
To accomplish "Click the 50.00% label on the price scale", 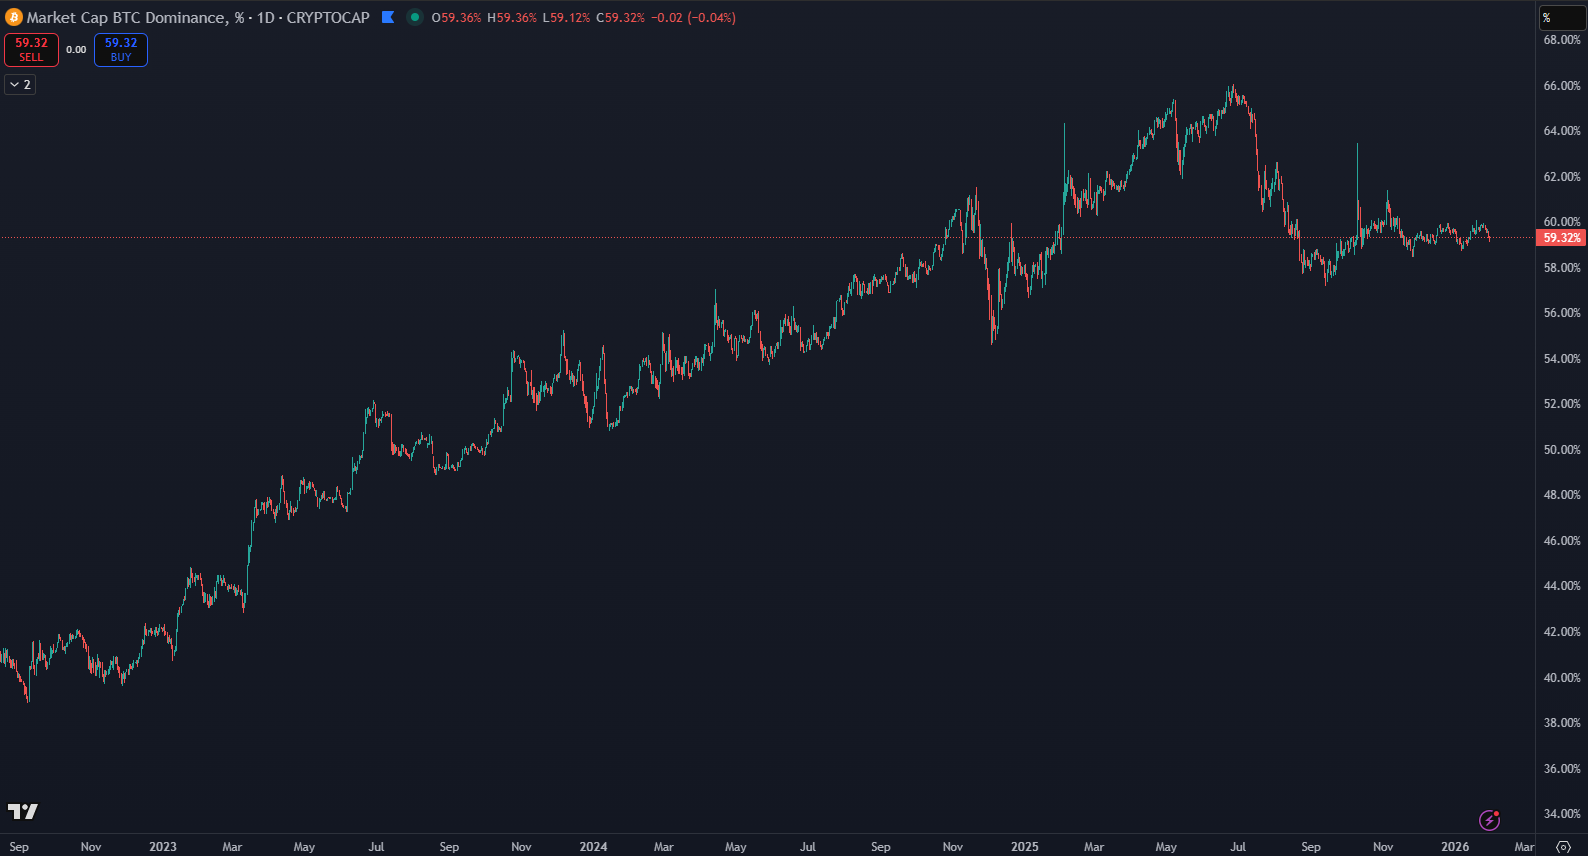I will click(1562, 450).
